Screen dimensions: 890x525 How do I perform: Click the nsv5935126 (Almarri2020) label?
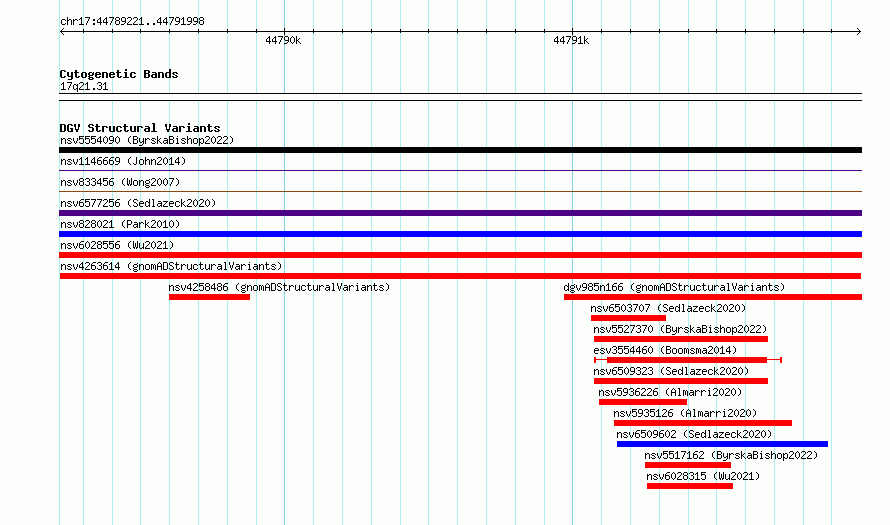(685, 413)
